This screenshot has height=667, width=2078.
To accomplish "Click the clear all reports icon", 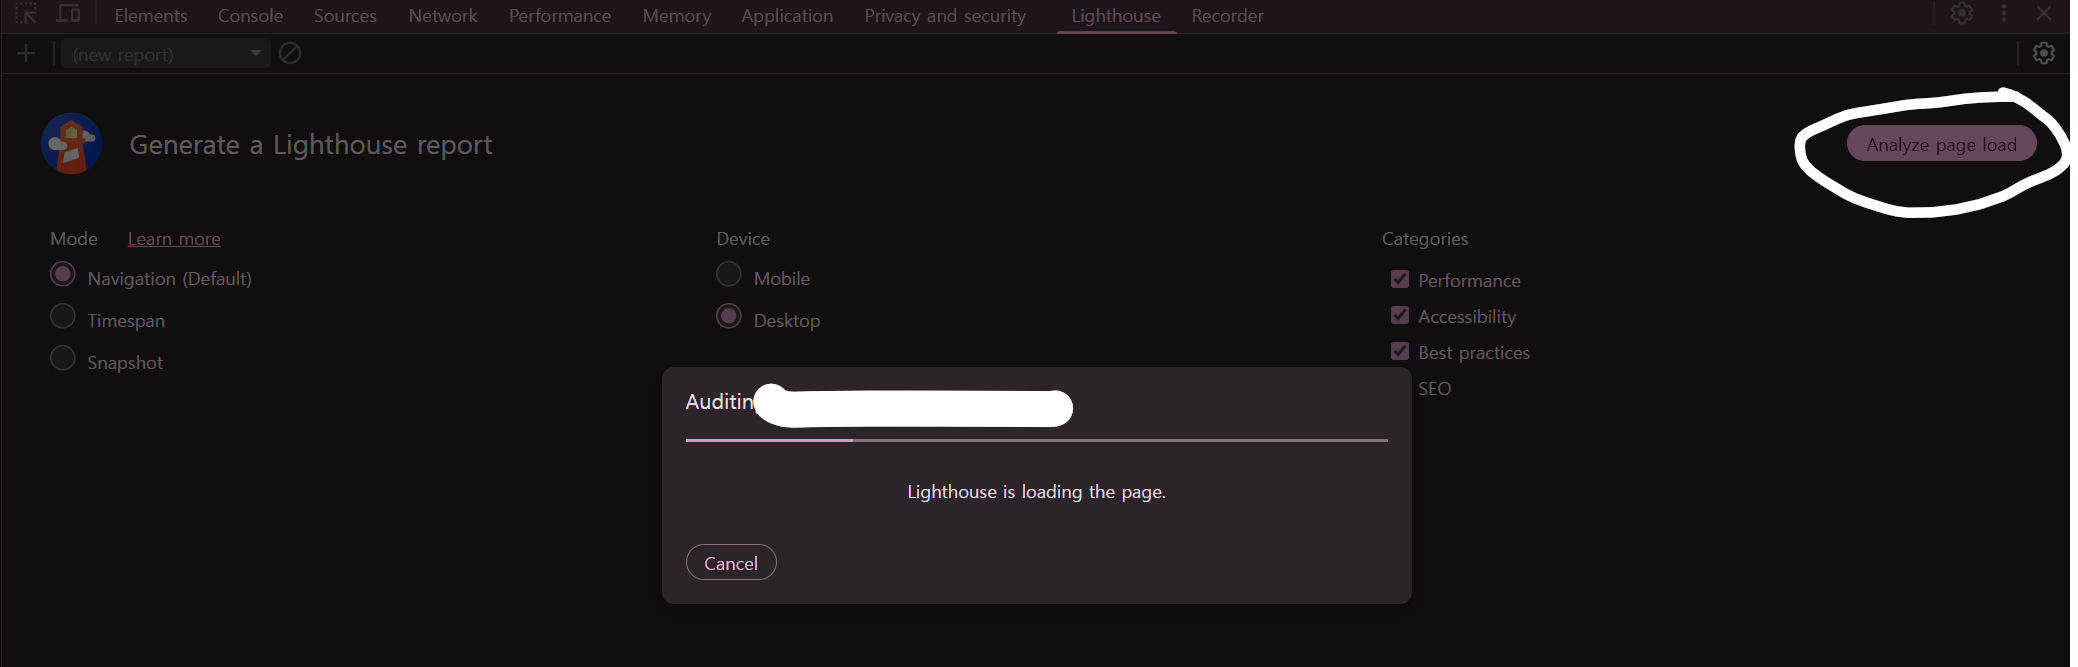I will (290, 54).
